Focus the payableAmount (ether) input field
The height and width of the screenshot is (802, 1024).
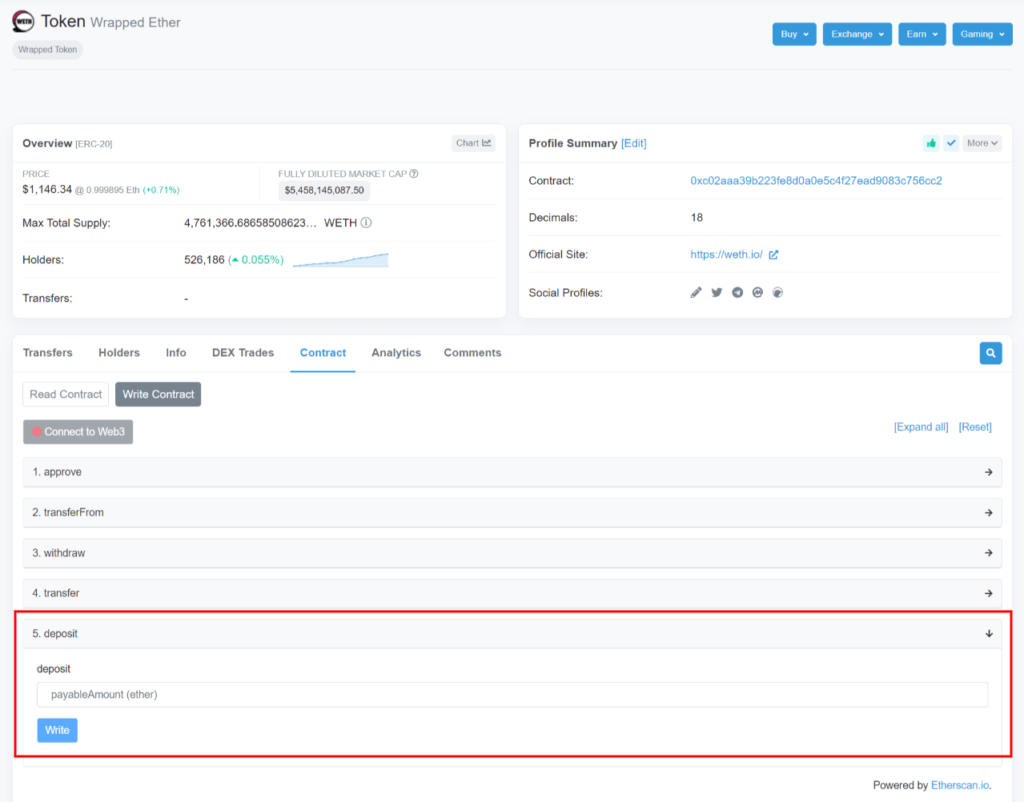coord(512,695)
